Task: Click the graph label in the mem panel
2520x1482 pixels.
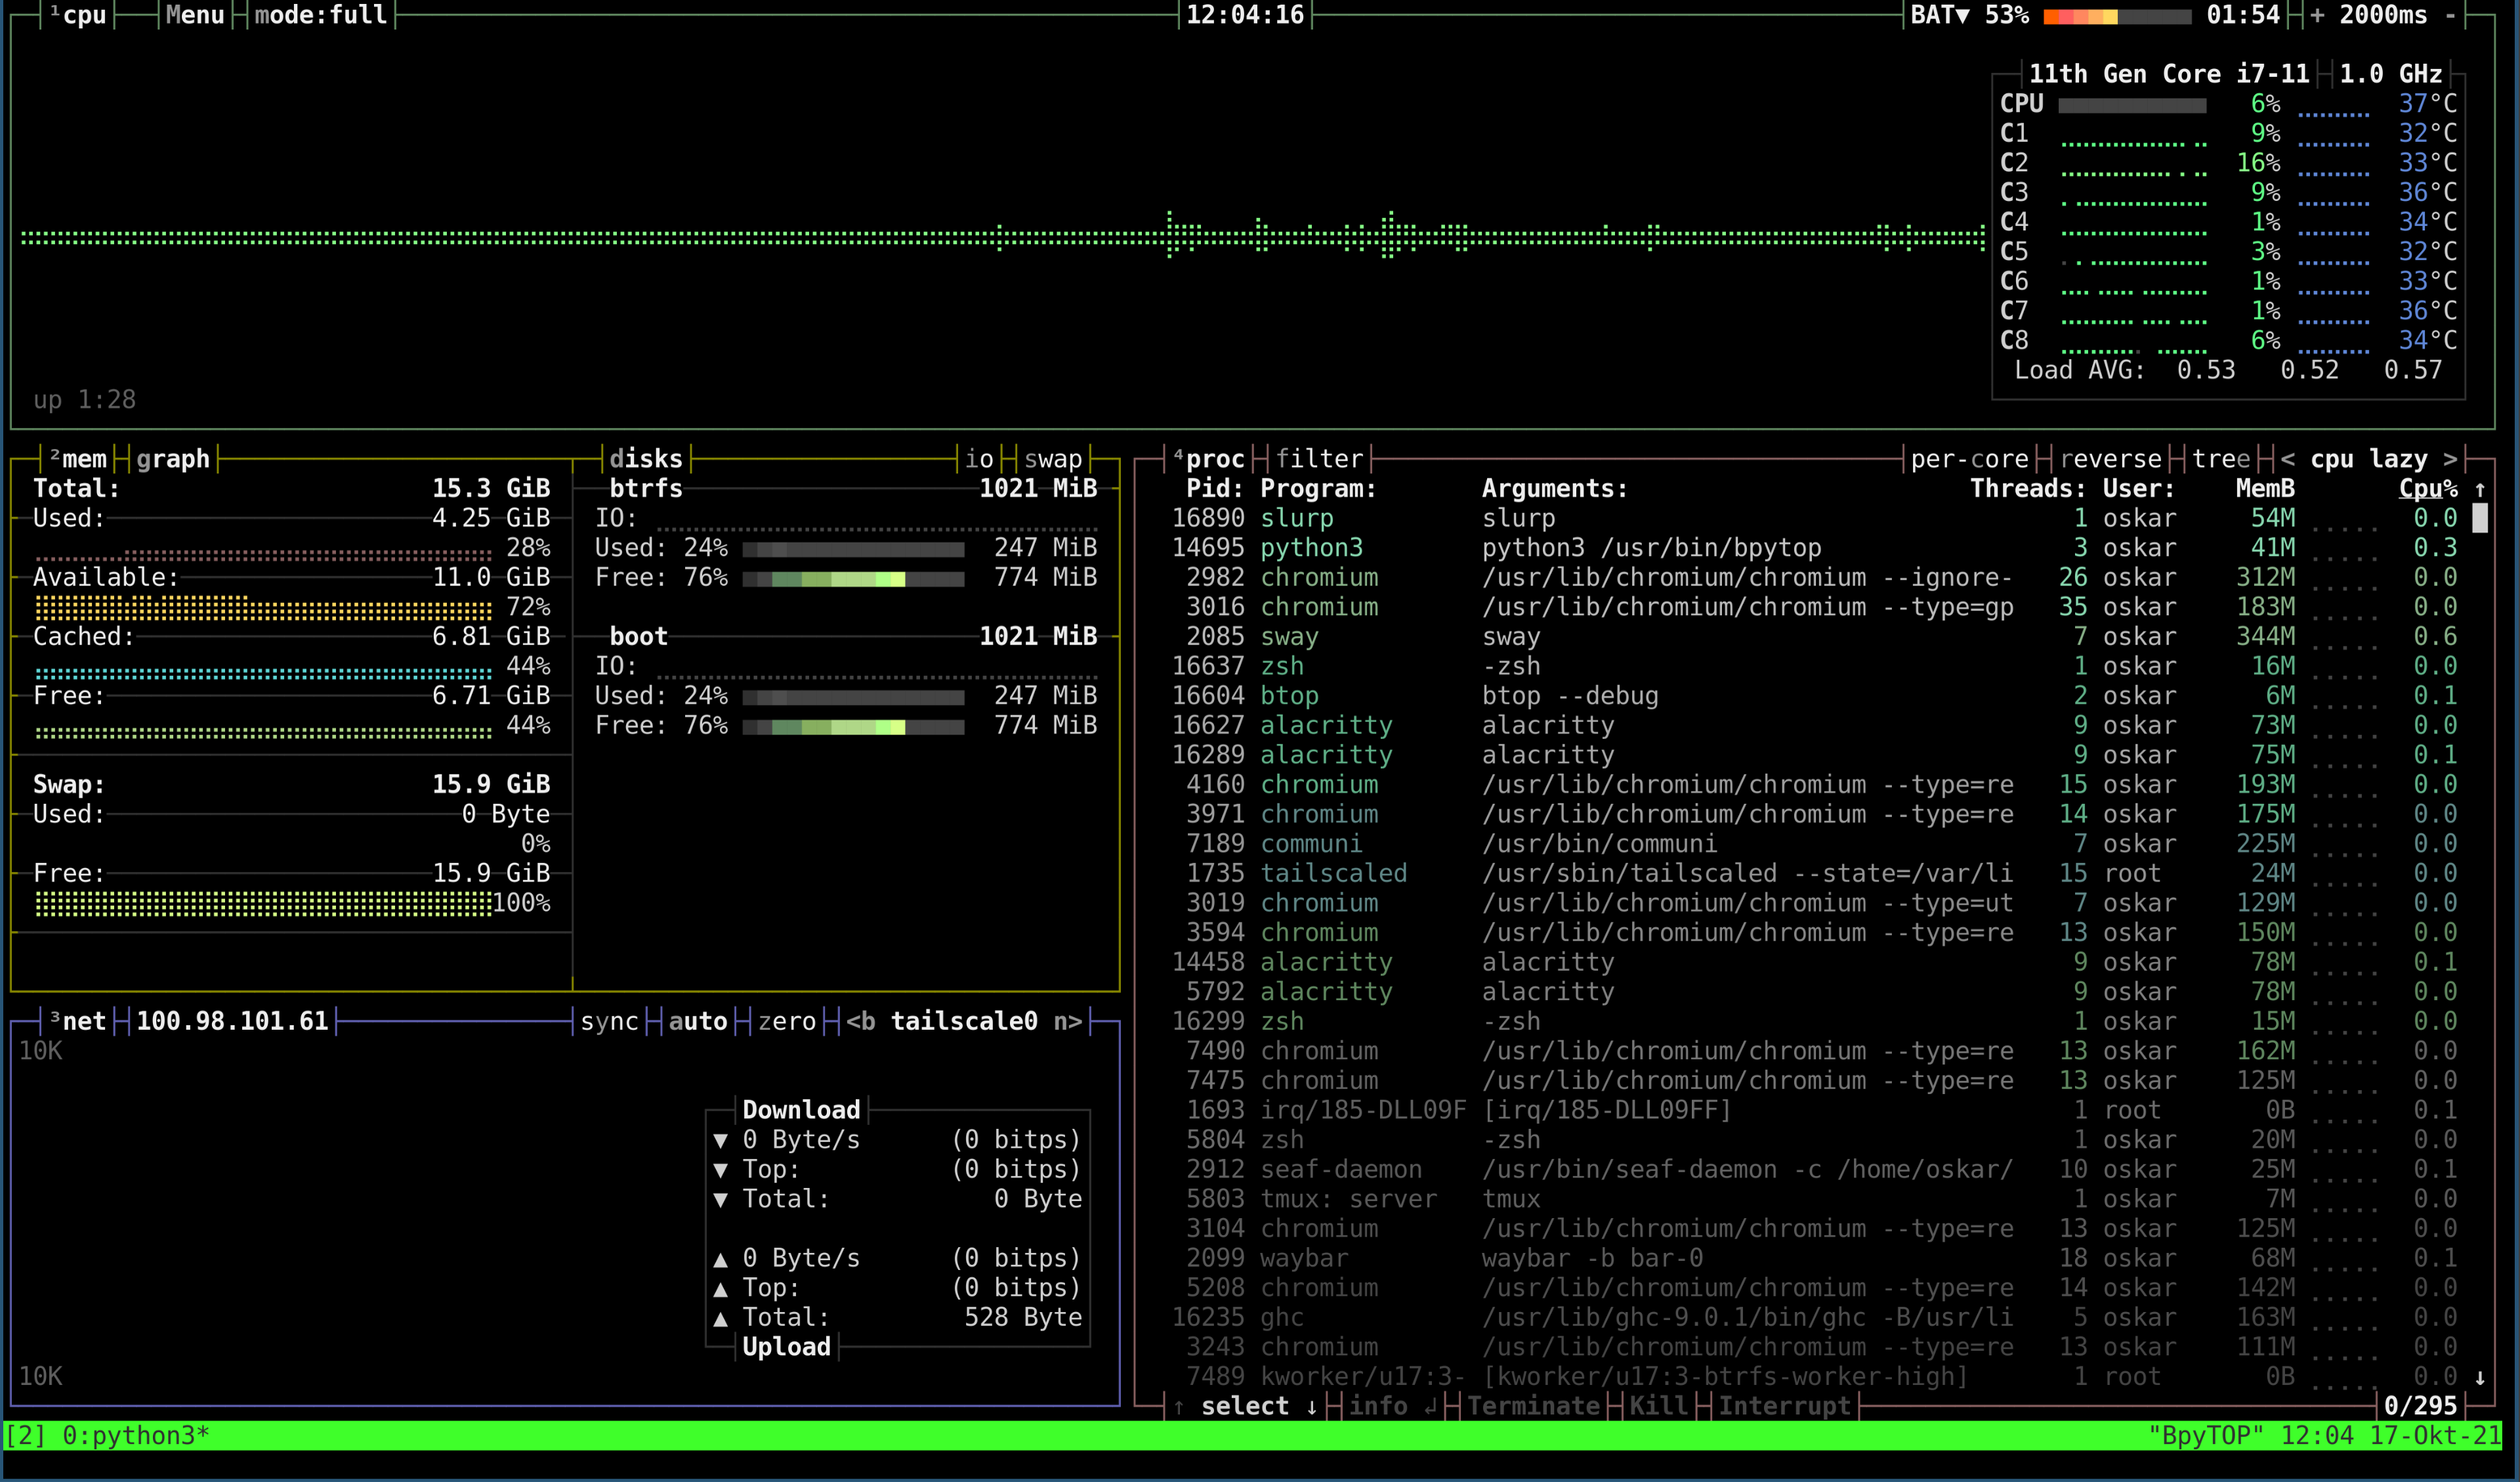Action: tap(173, 458)
